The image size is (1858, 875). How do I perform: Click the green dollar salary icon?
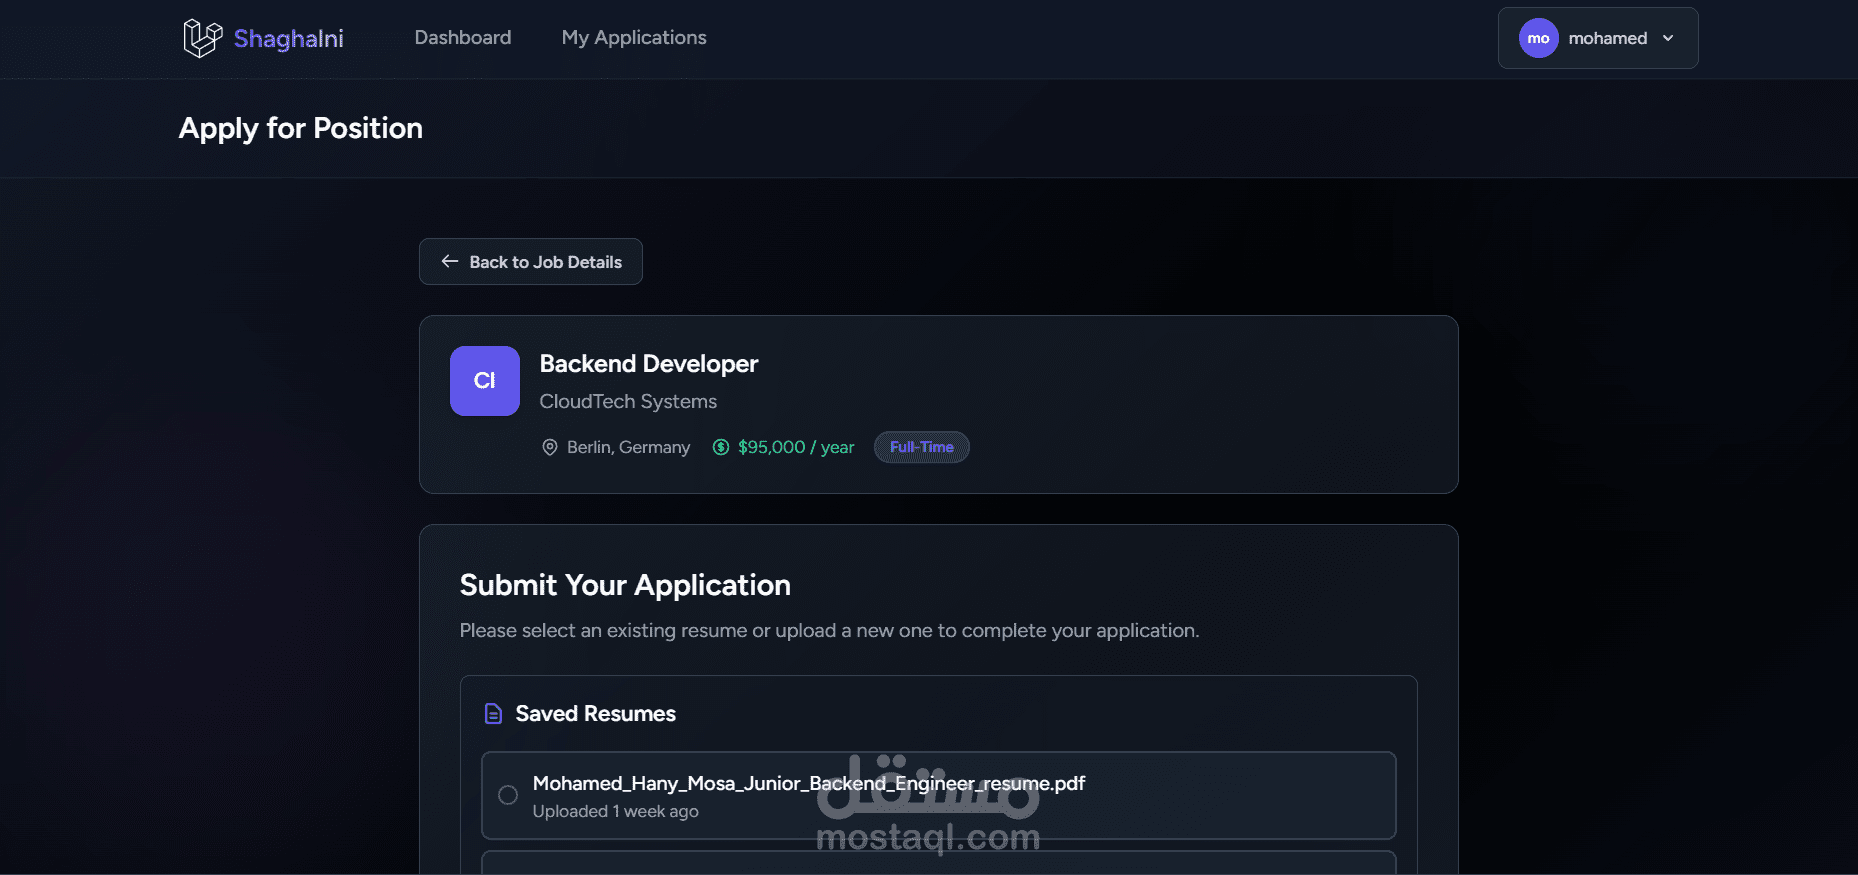(721, 447)
